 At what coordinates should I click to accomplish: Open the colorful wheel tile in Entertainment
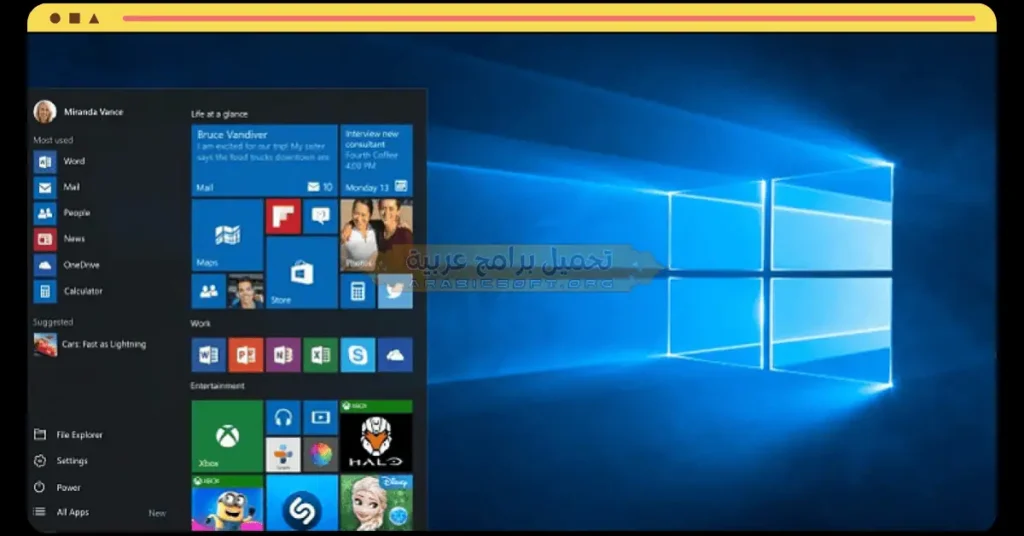coord(321,455)
